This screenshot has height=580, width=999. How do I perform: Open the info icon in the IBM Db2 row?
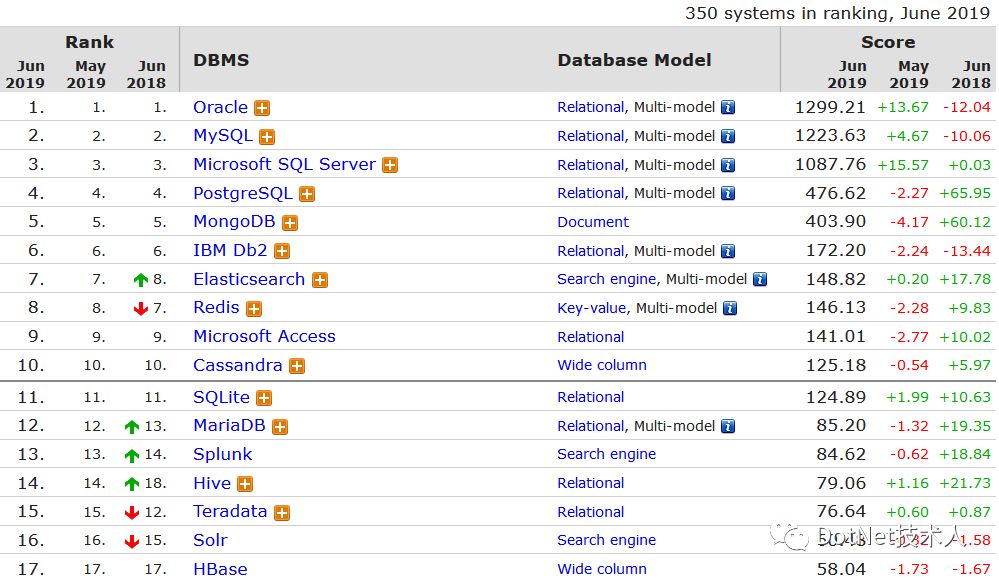[x=728, y=251]
